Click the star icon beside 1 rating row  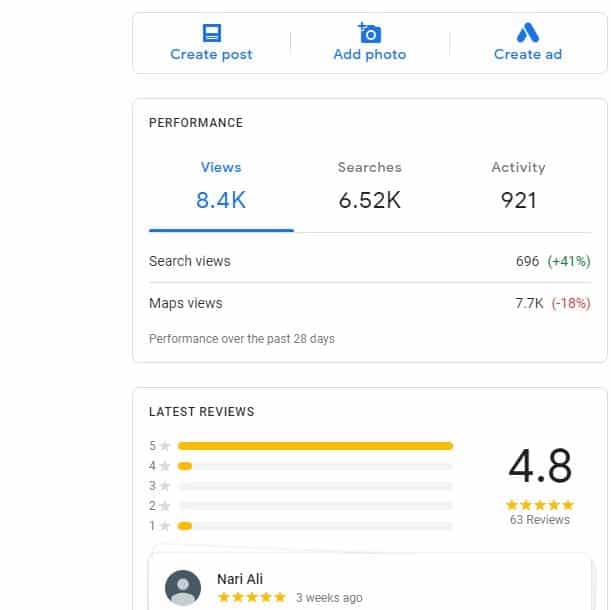tap(165, 526)
